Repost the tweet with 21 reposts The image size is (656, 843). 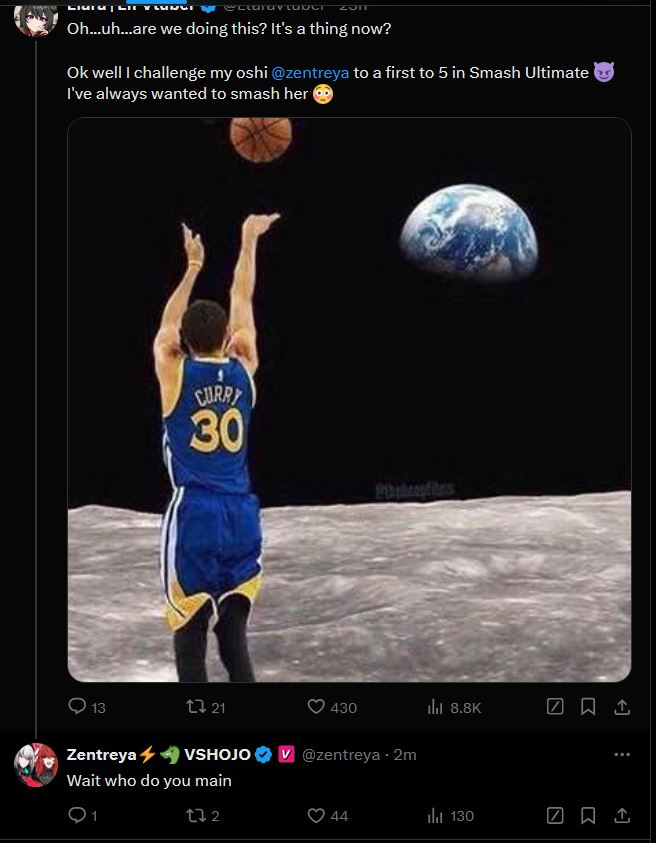(x=197, y=707)
